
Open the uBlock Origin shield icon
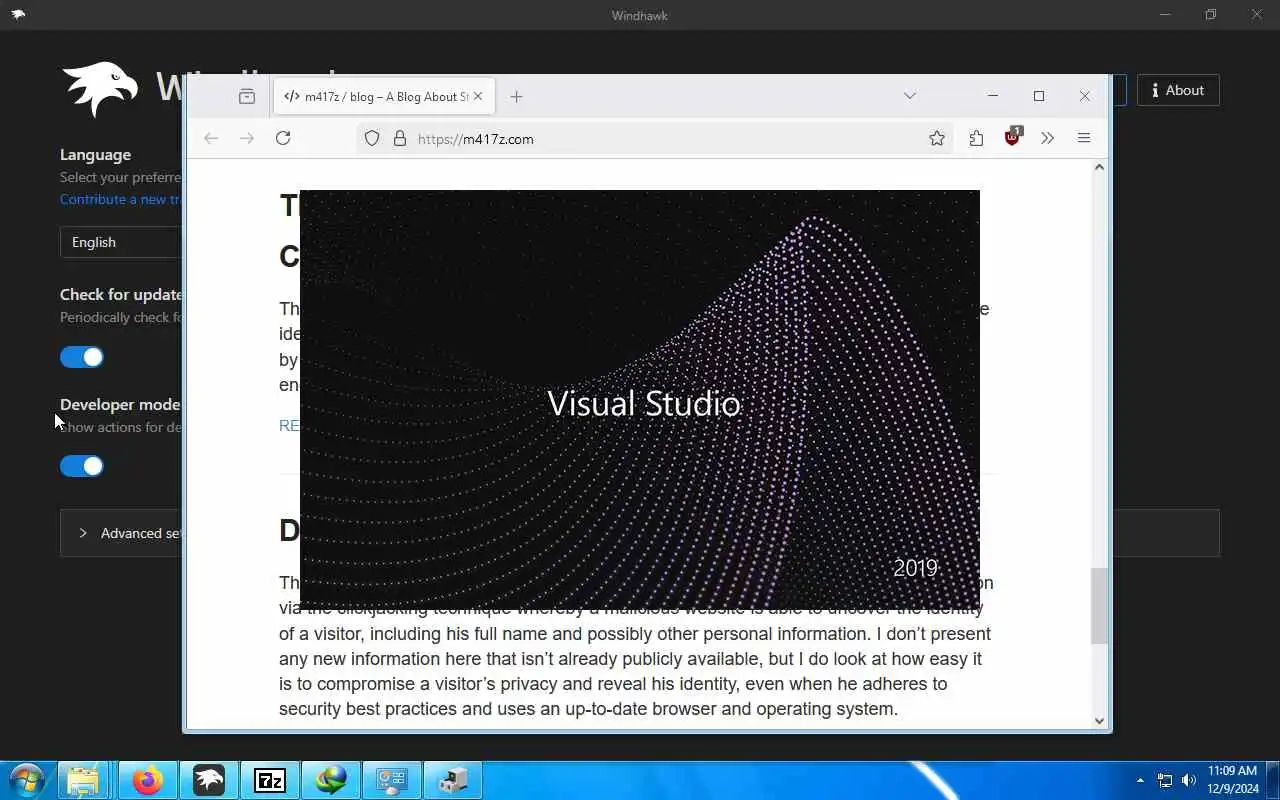[1012, 138]
